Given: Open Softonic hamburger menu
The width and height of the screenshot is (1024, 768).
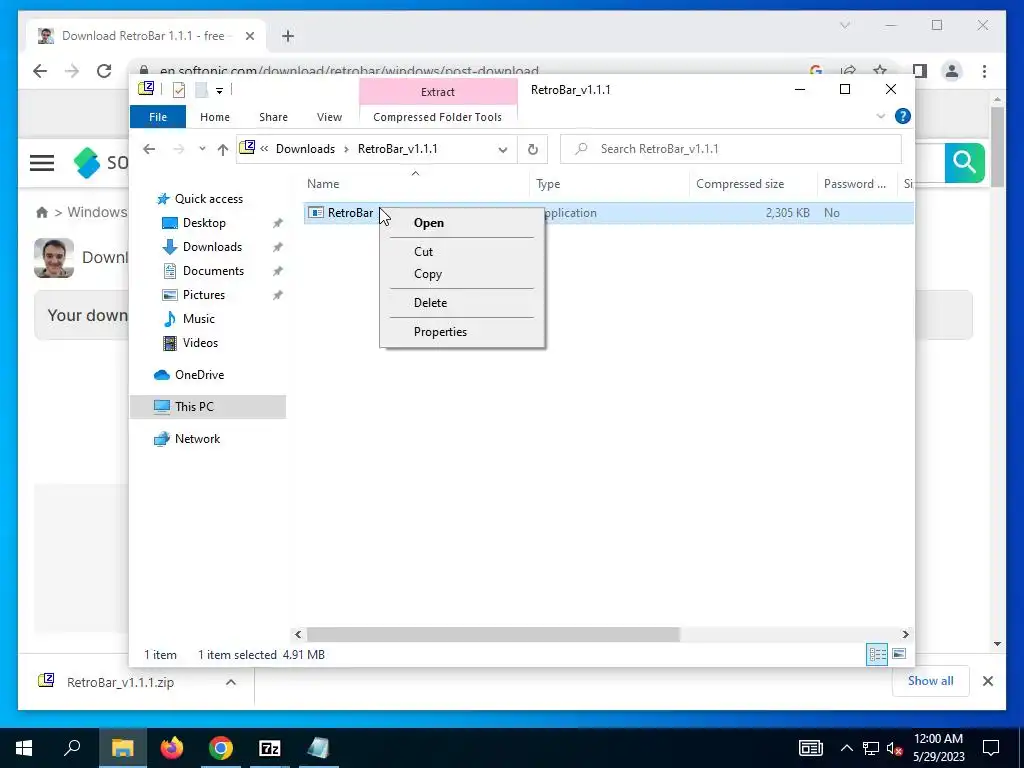Looking at the screenshot, I should [x=42, y=163].
